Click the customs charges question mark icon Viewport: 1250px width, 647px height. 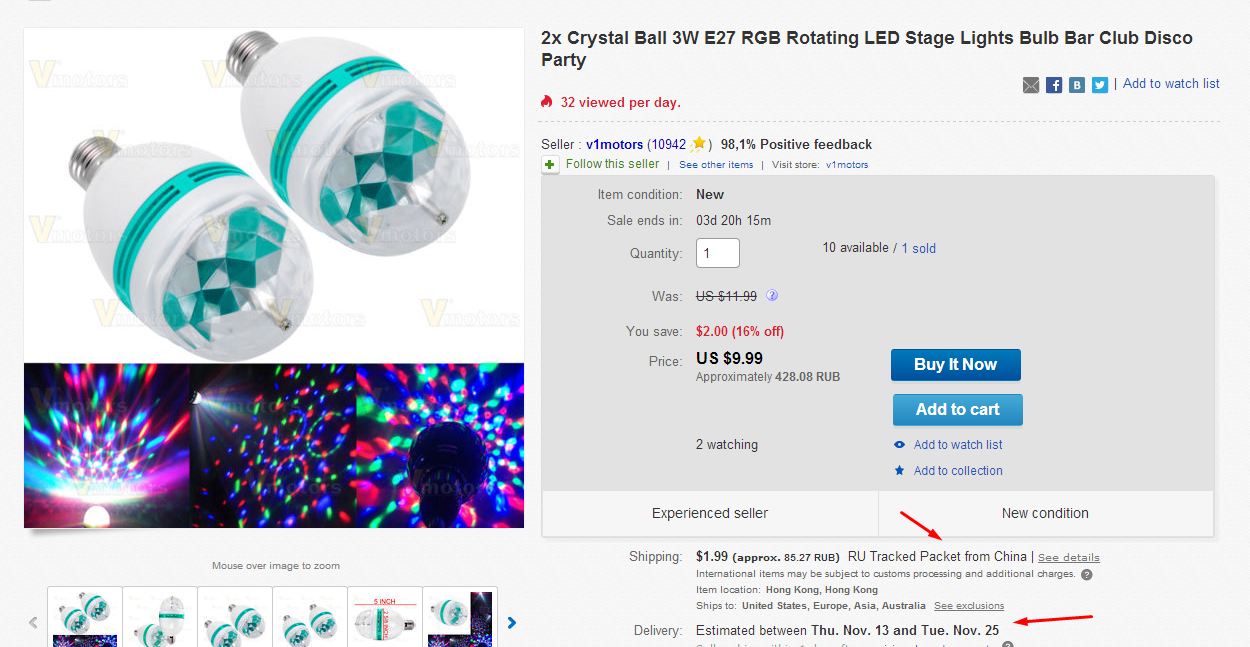pyautogui.click(x=1087, y=574)
